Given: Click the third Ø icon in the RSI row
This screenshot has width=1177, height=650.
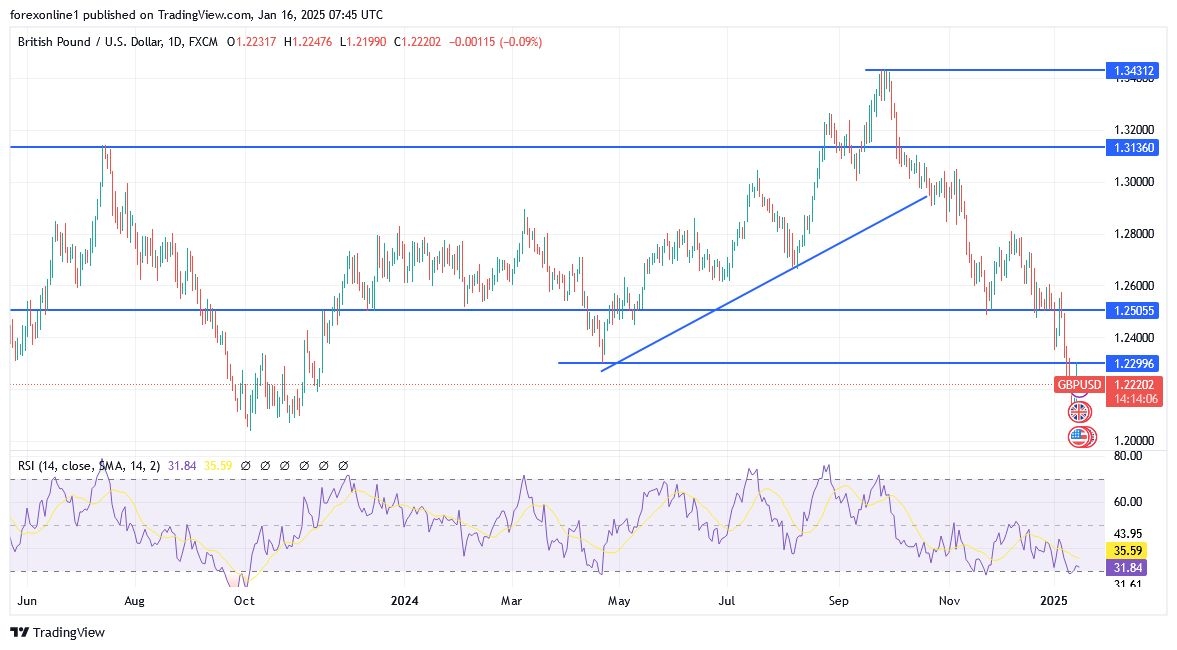Looking at the screenshot, I should [x=284, y=465].
